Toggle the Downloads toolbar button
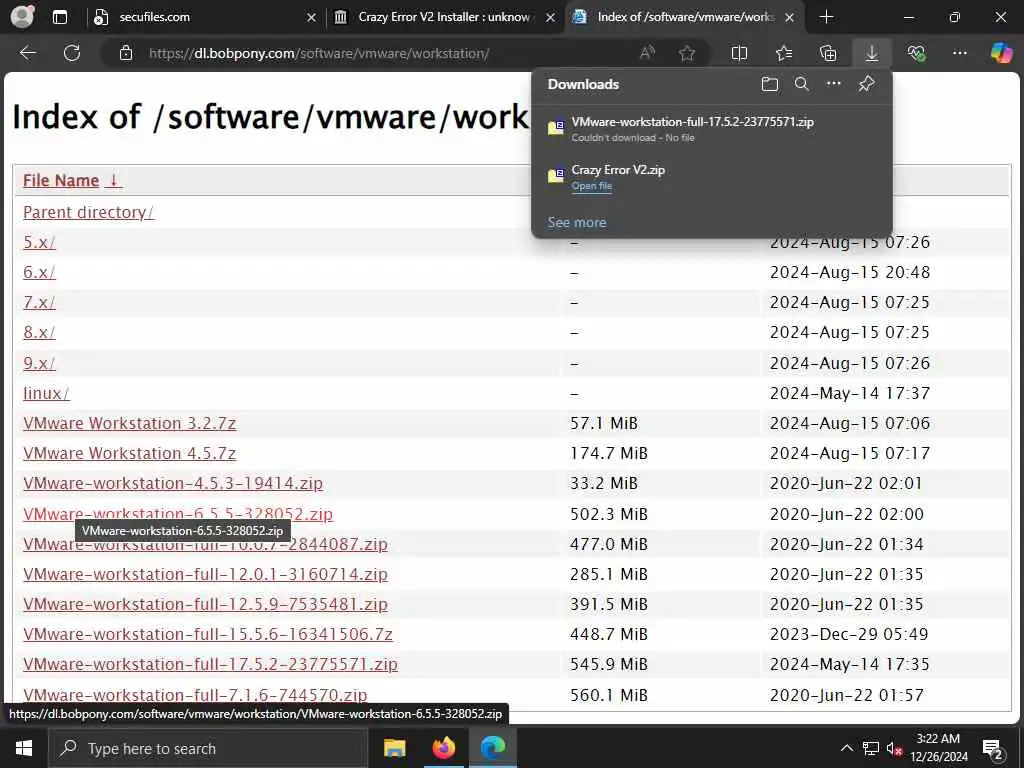Screen dimensions: 1024x768 pos(872,53)
